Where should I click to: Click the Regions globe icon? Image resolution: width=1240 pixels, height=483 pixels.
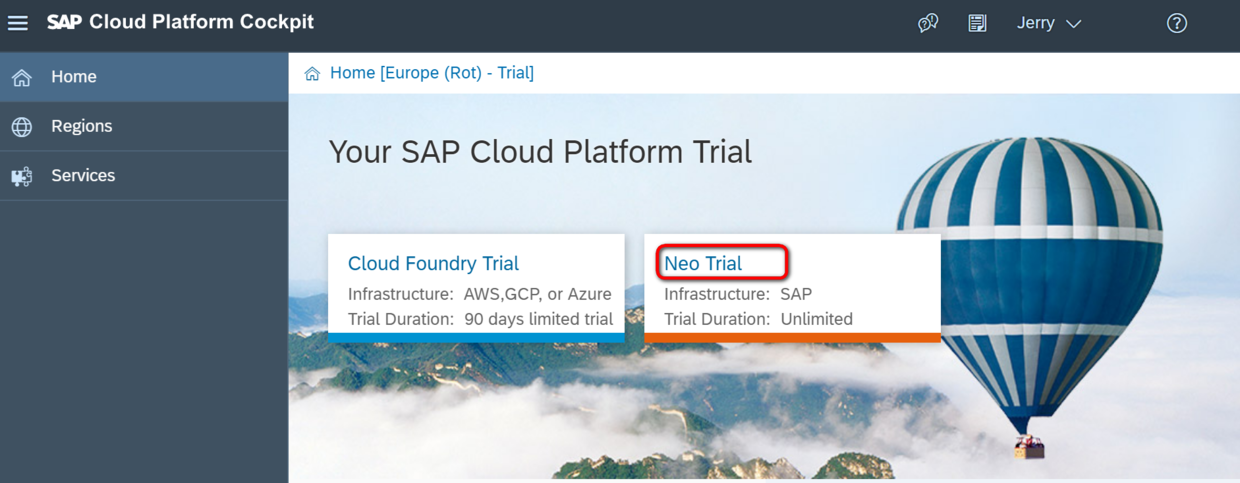pos(22,127)
